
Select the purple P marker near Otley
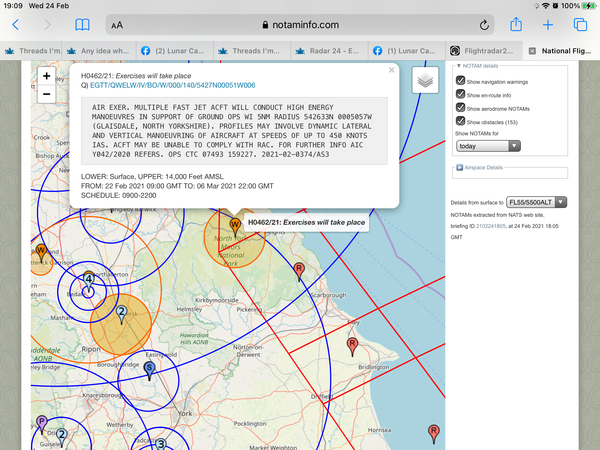click(42, 424)
